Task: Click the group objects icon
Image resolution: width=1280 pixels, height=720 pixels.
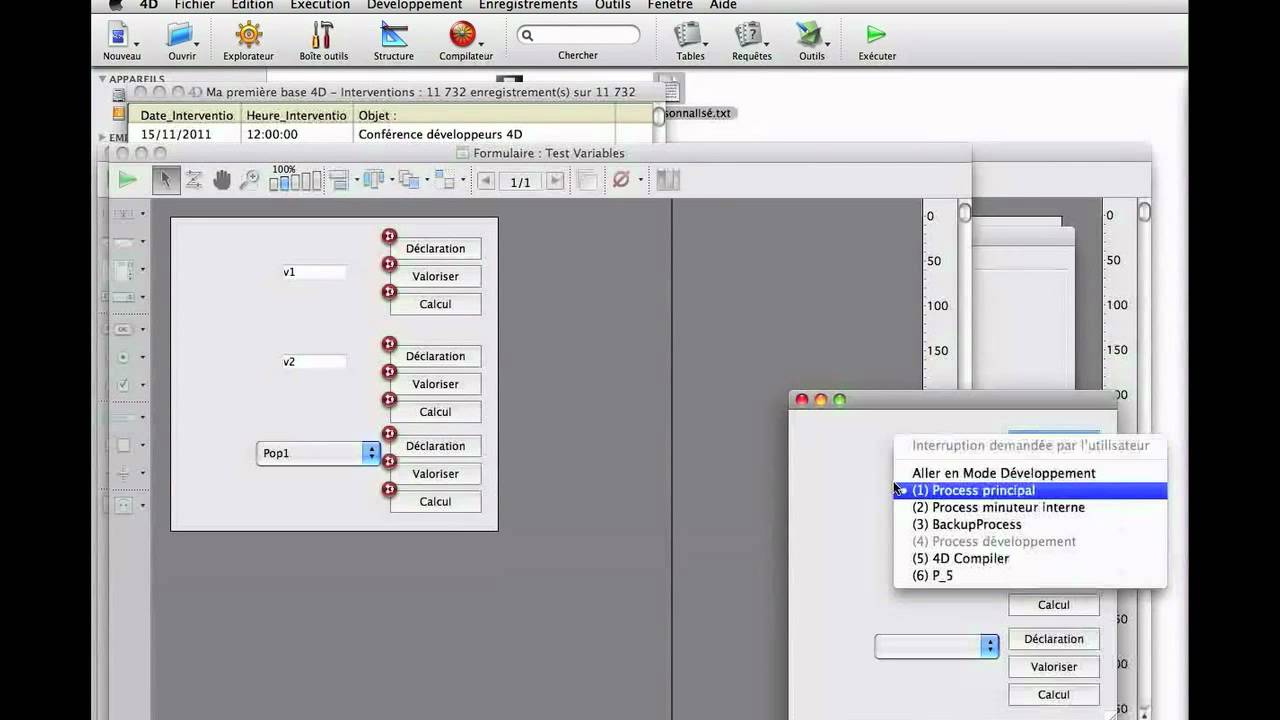Action: (x=444, y=181)
